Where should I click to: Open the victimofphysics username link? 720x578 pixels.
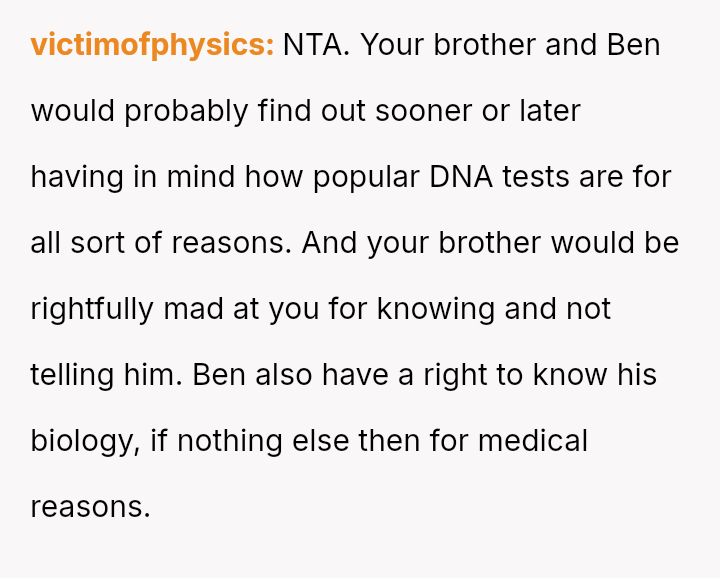coord(152,45)
